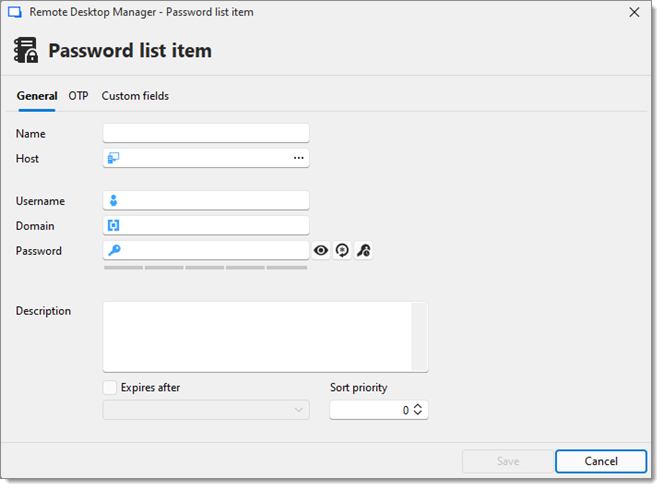Click the Password list item header icon
Viewport: 662px width, 489px height.
coord(26,50)
